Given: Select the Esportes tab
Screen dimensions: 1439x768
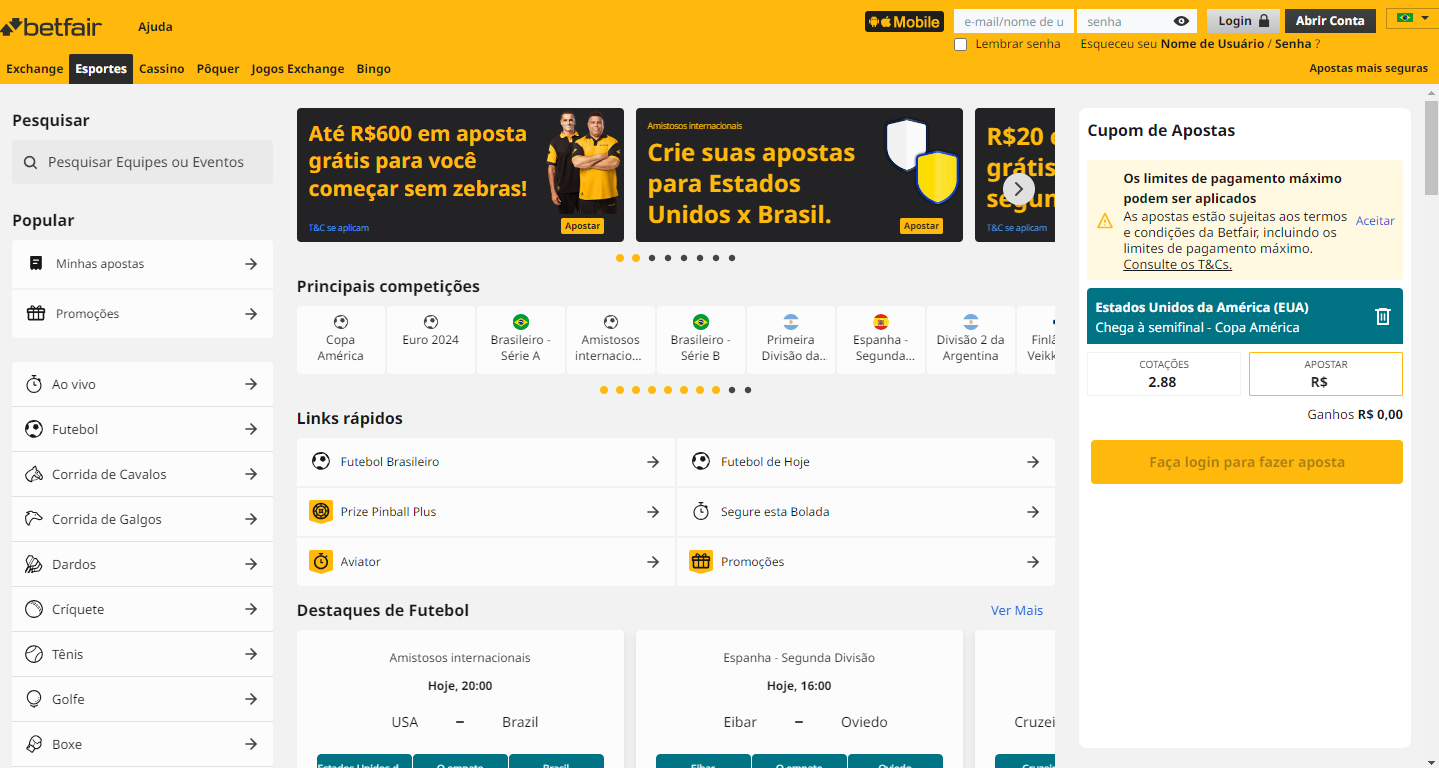Looking at the screenshot, I should click(101, 69).
